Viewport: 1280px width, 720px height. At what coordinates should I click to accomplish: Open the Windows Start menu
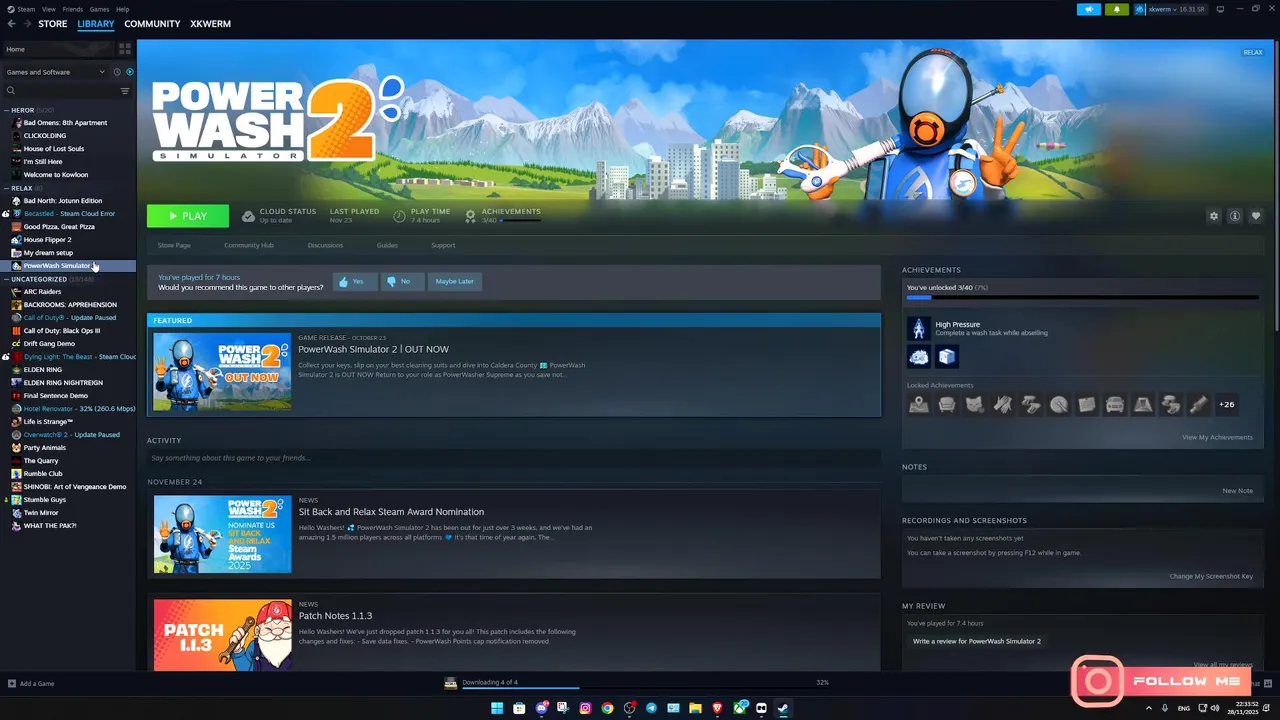pos(497,708)
